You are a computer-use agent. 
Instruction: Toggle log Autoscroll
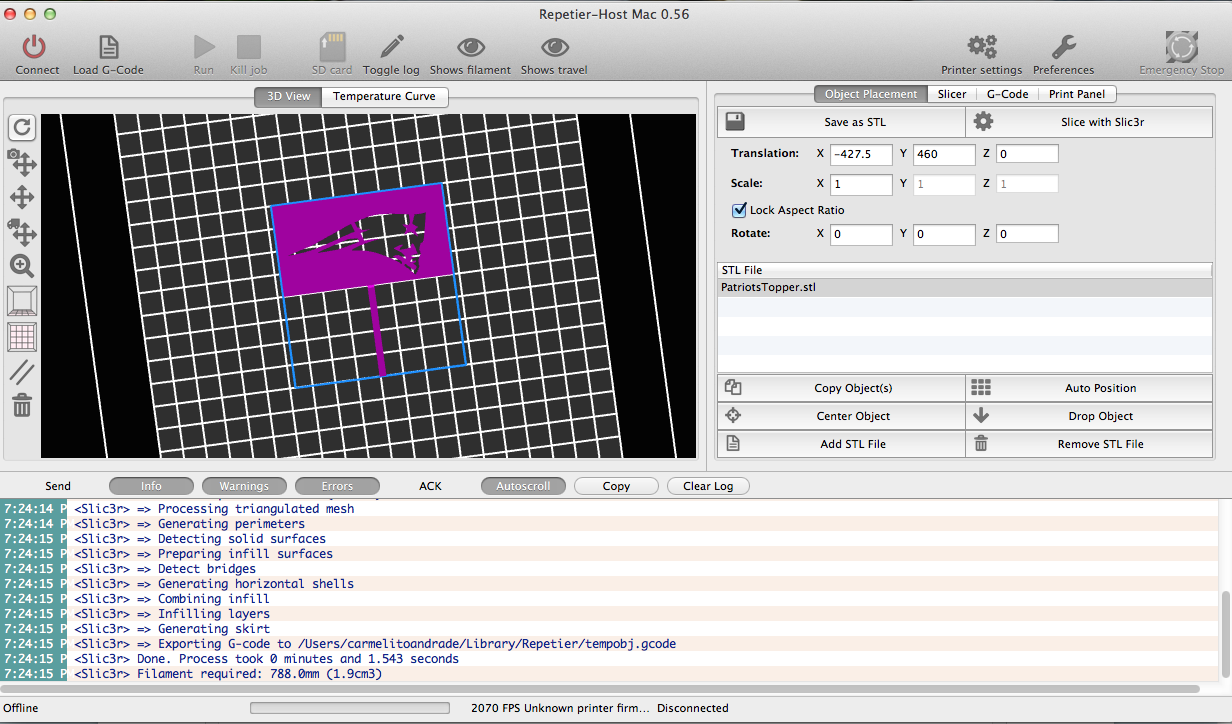click(523, 486)
